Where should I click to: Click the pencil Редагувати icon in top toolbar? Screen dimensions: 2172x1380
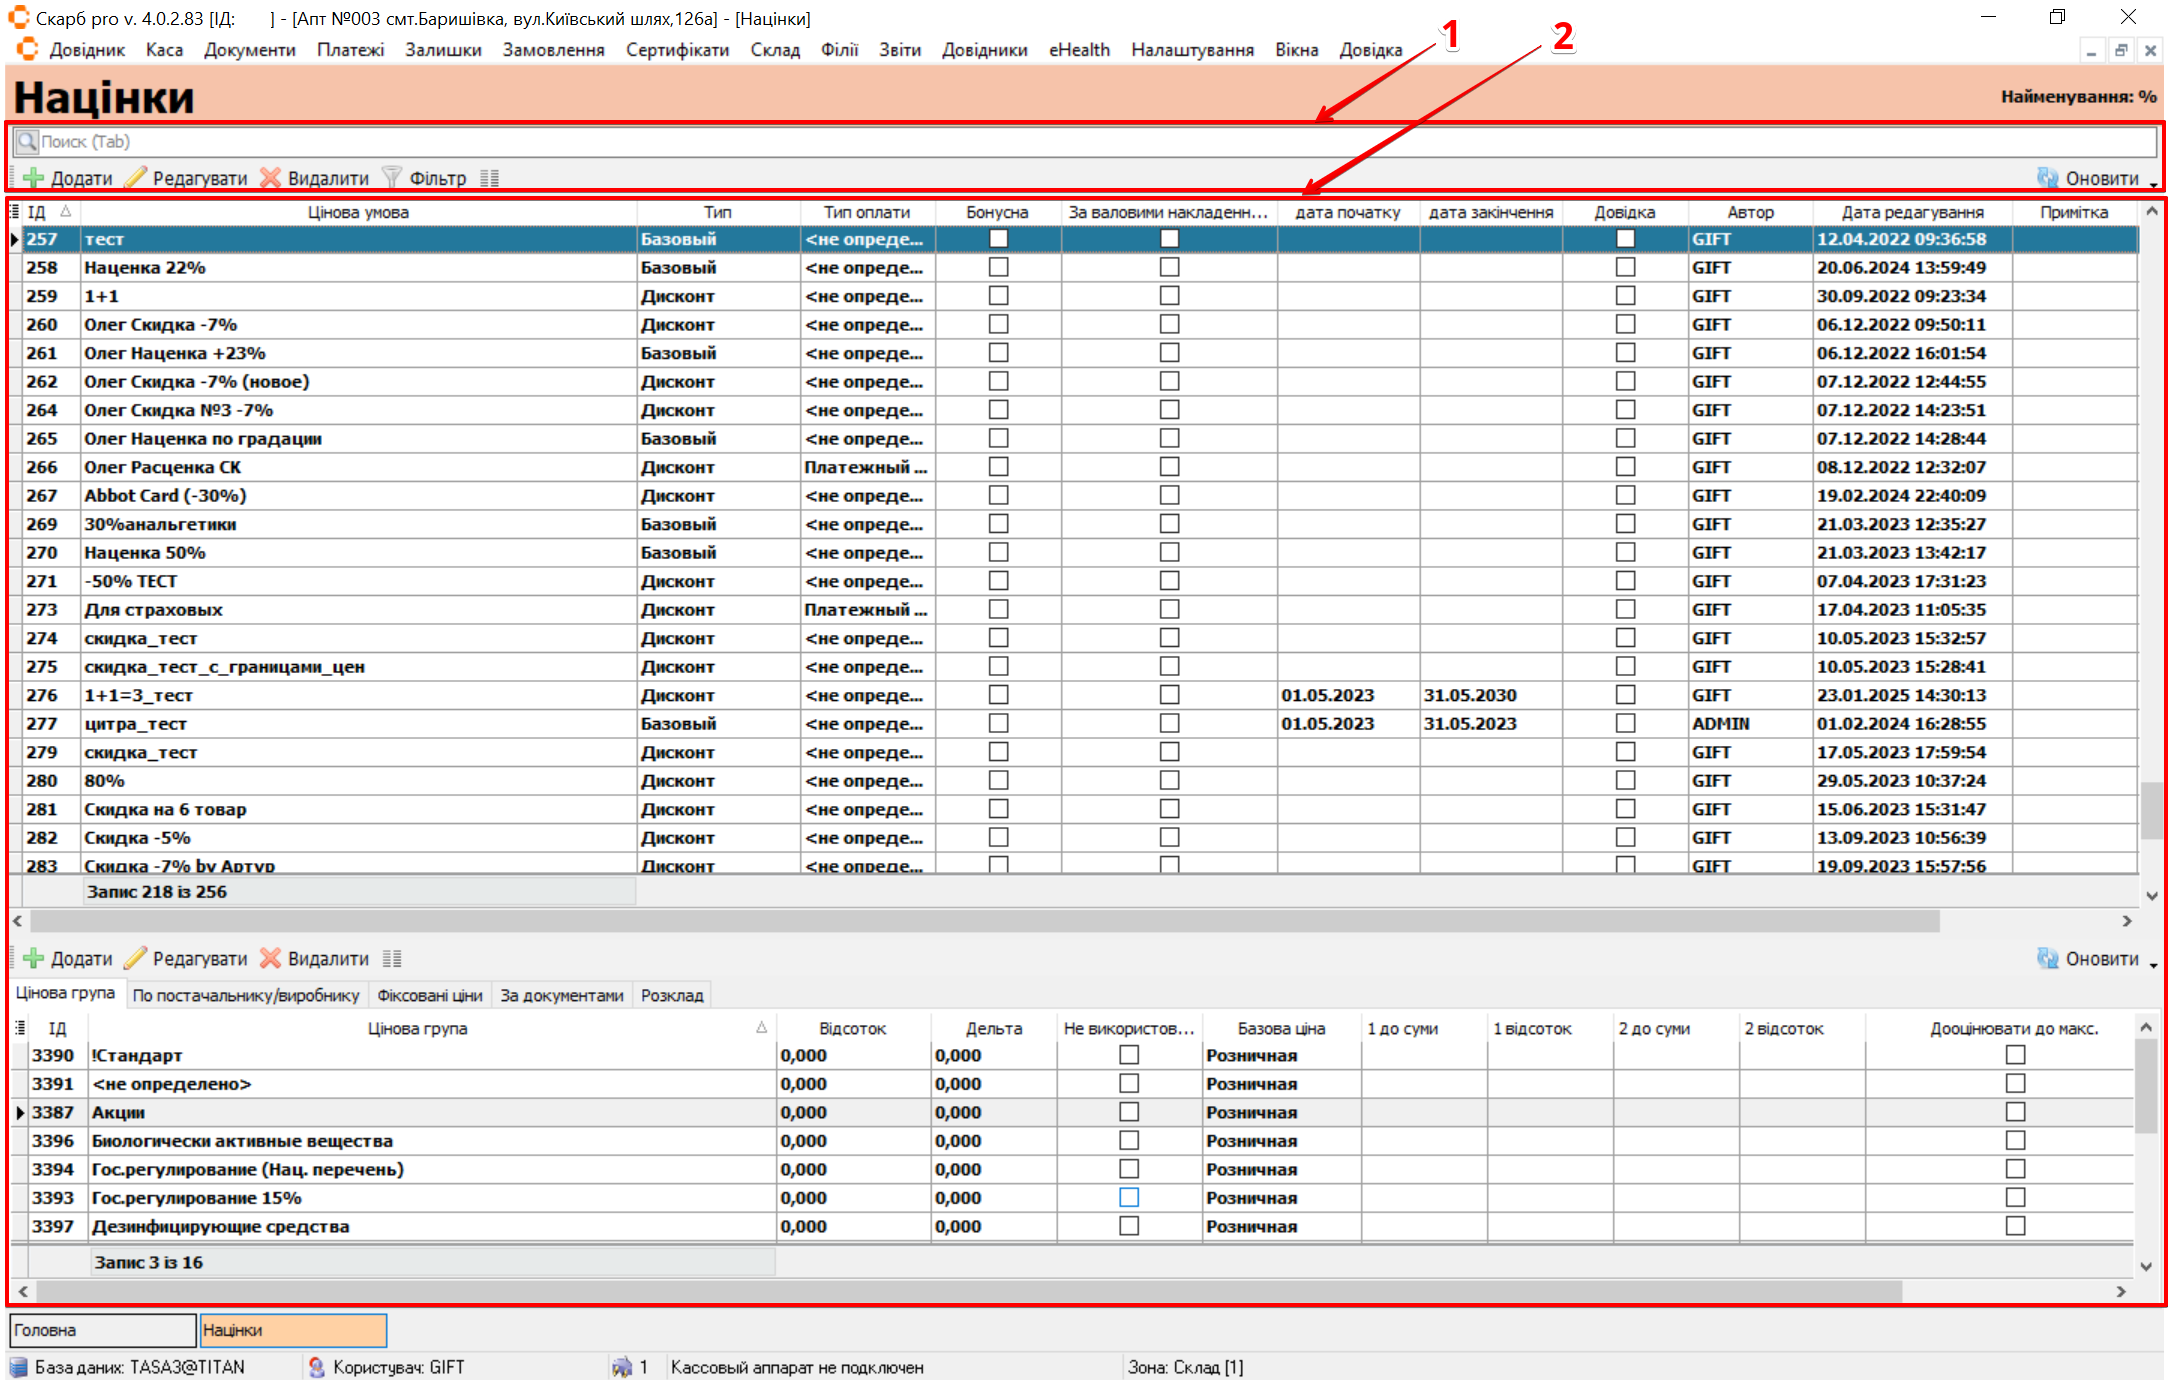[x=136, y=178]
